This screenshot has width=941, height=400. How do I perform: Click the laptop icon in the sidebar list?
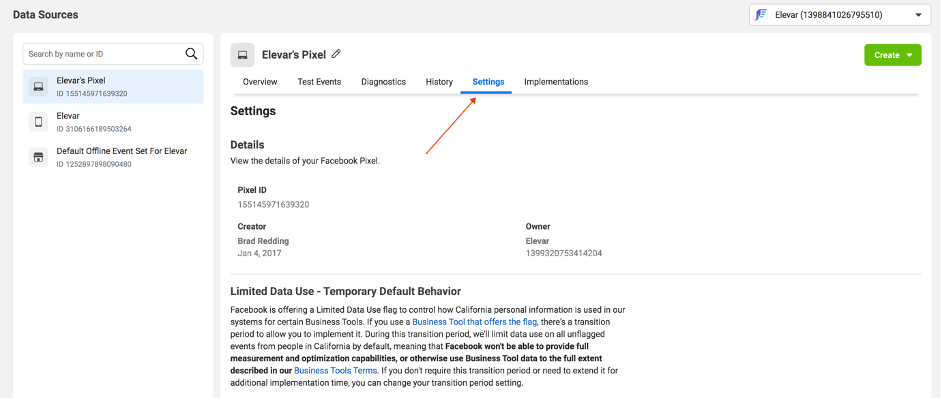click(x=39, y=87)
